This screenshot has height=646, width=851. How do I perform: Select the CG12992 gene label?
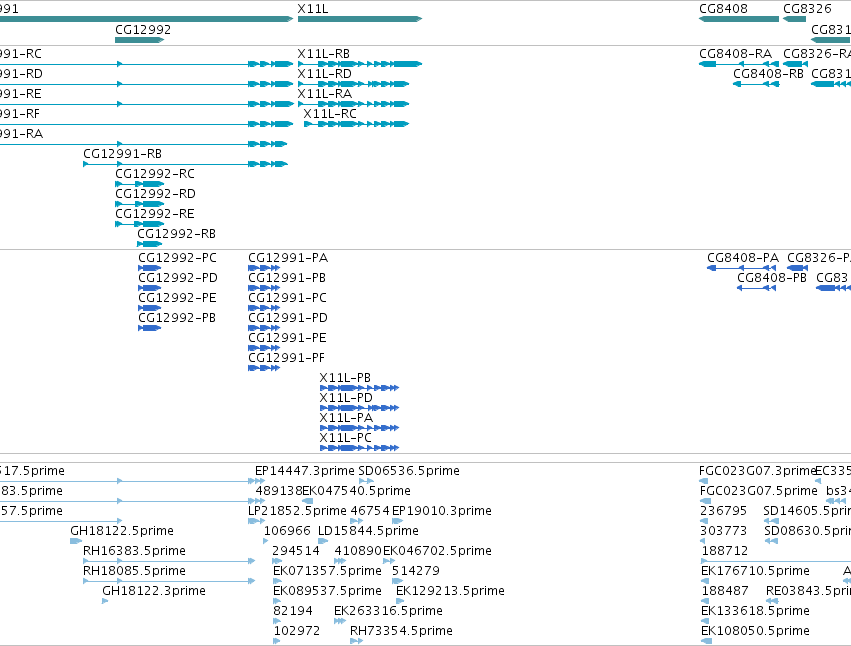coord(143,30)
